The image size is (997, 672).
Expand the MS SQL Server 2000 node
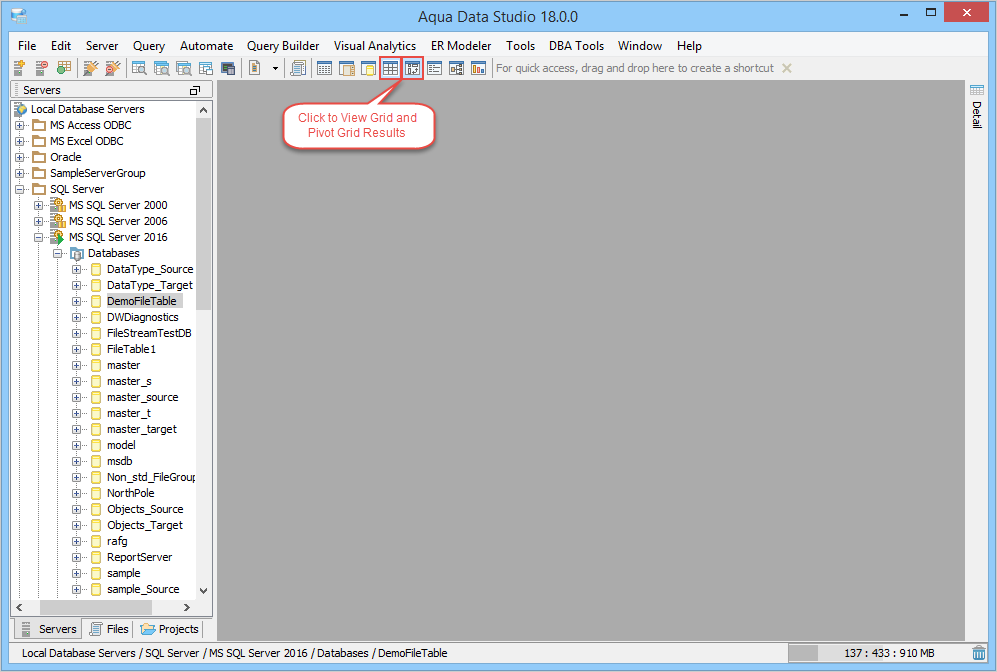(x=39, y=205)
